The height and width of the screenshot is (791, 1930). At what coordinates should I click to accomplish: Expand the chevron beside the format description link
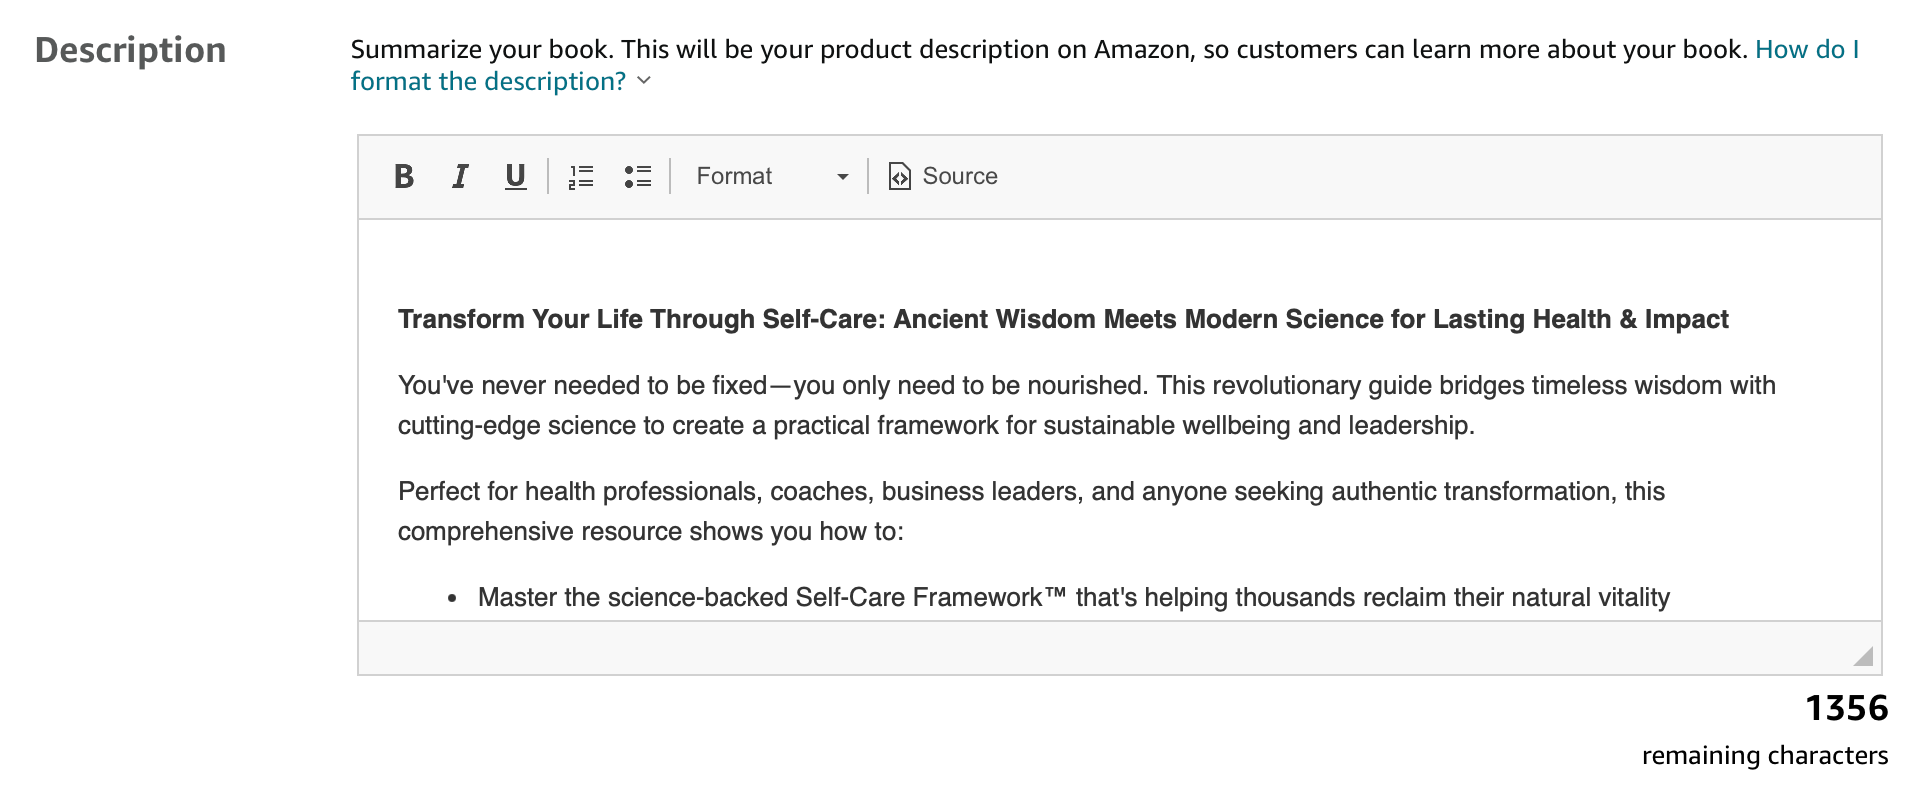pos(644,81)
